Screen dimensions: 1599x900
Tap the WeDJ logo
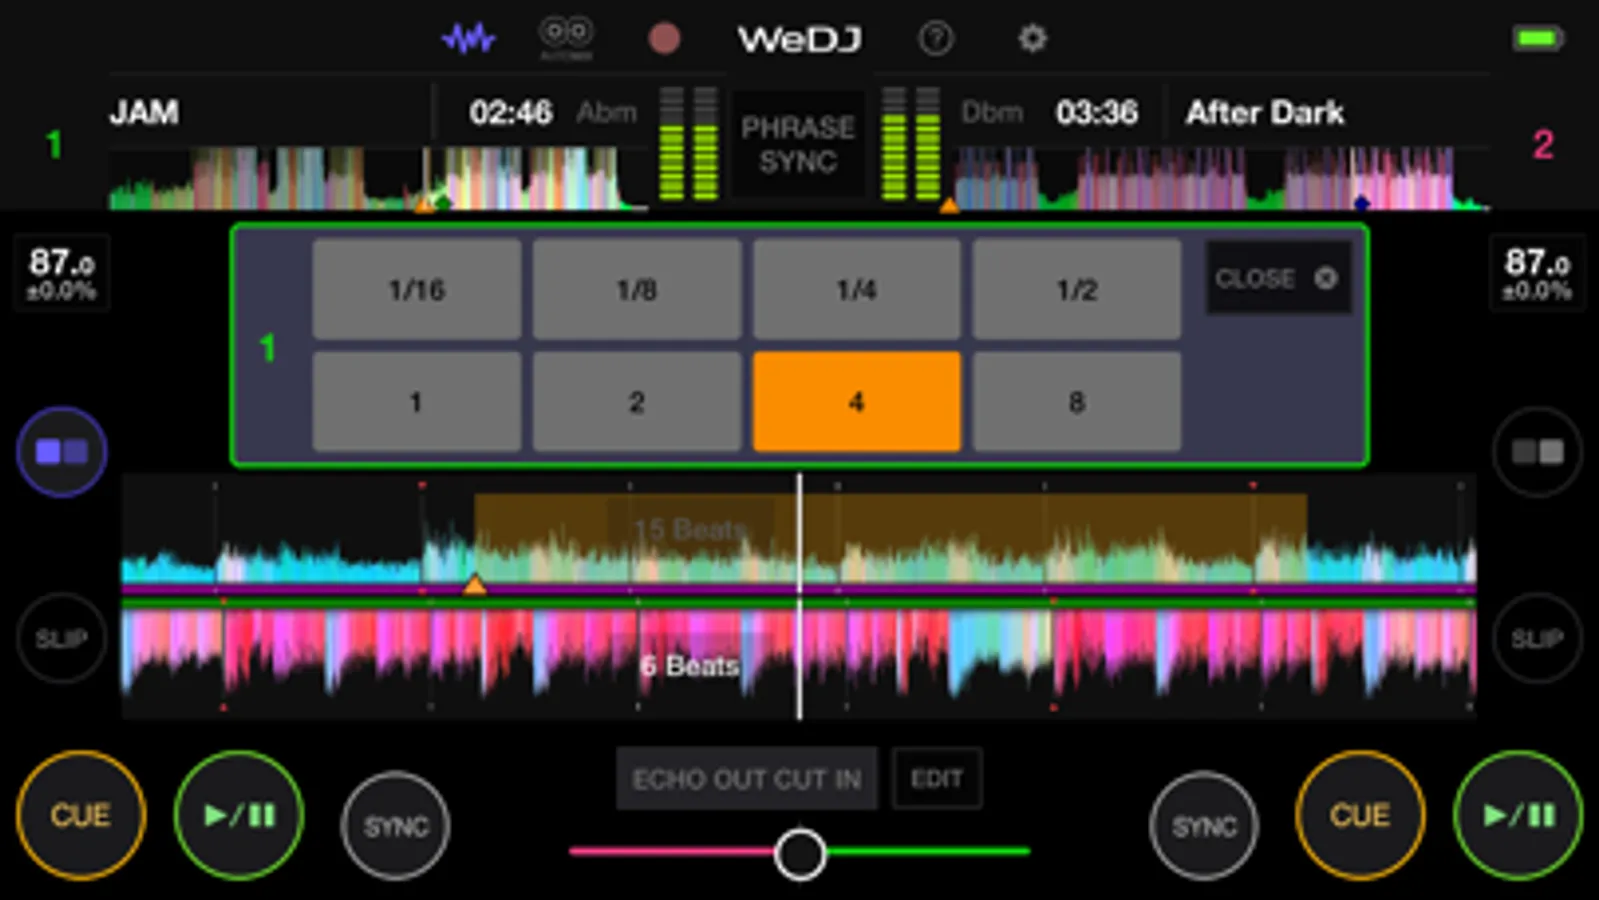pyautogui.click(x=800, y=39)
